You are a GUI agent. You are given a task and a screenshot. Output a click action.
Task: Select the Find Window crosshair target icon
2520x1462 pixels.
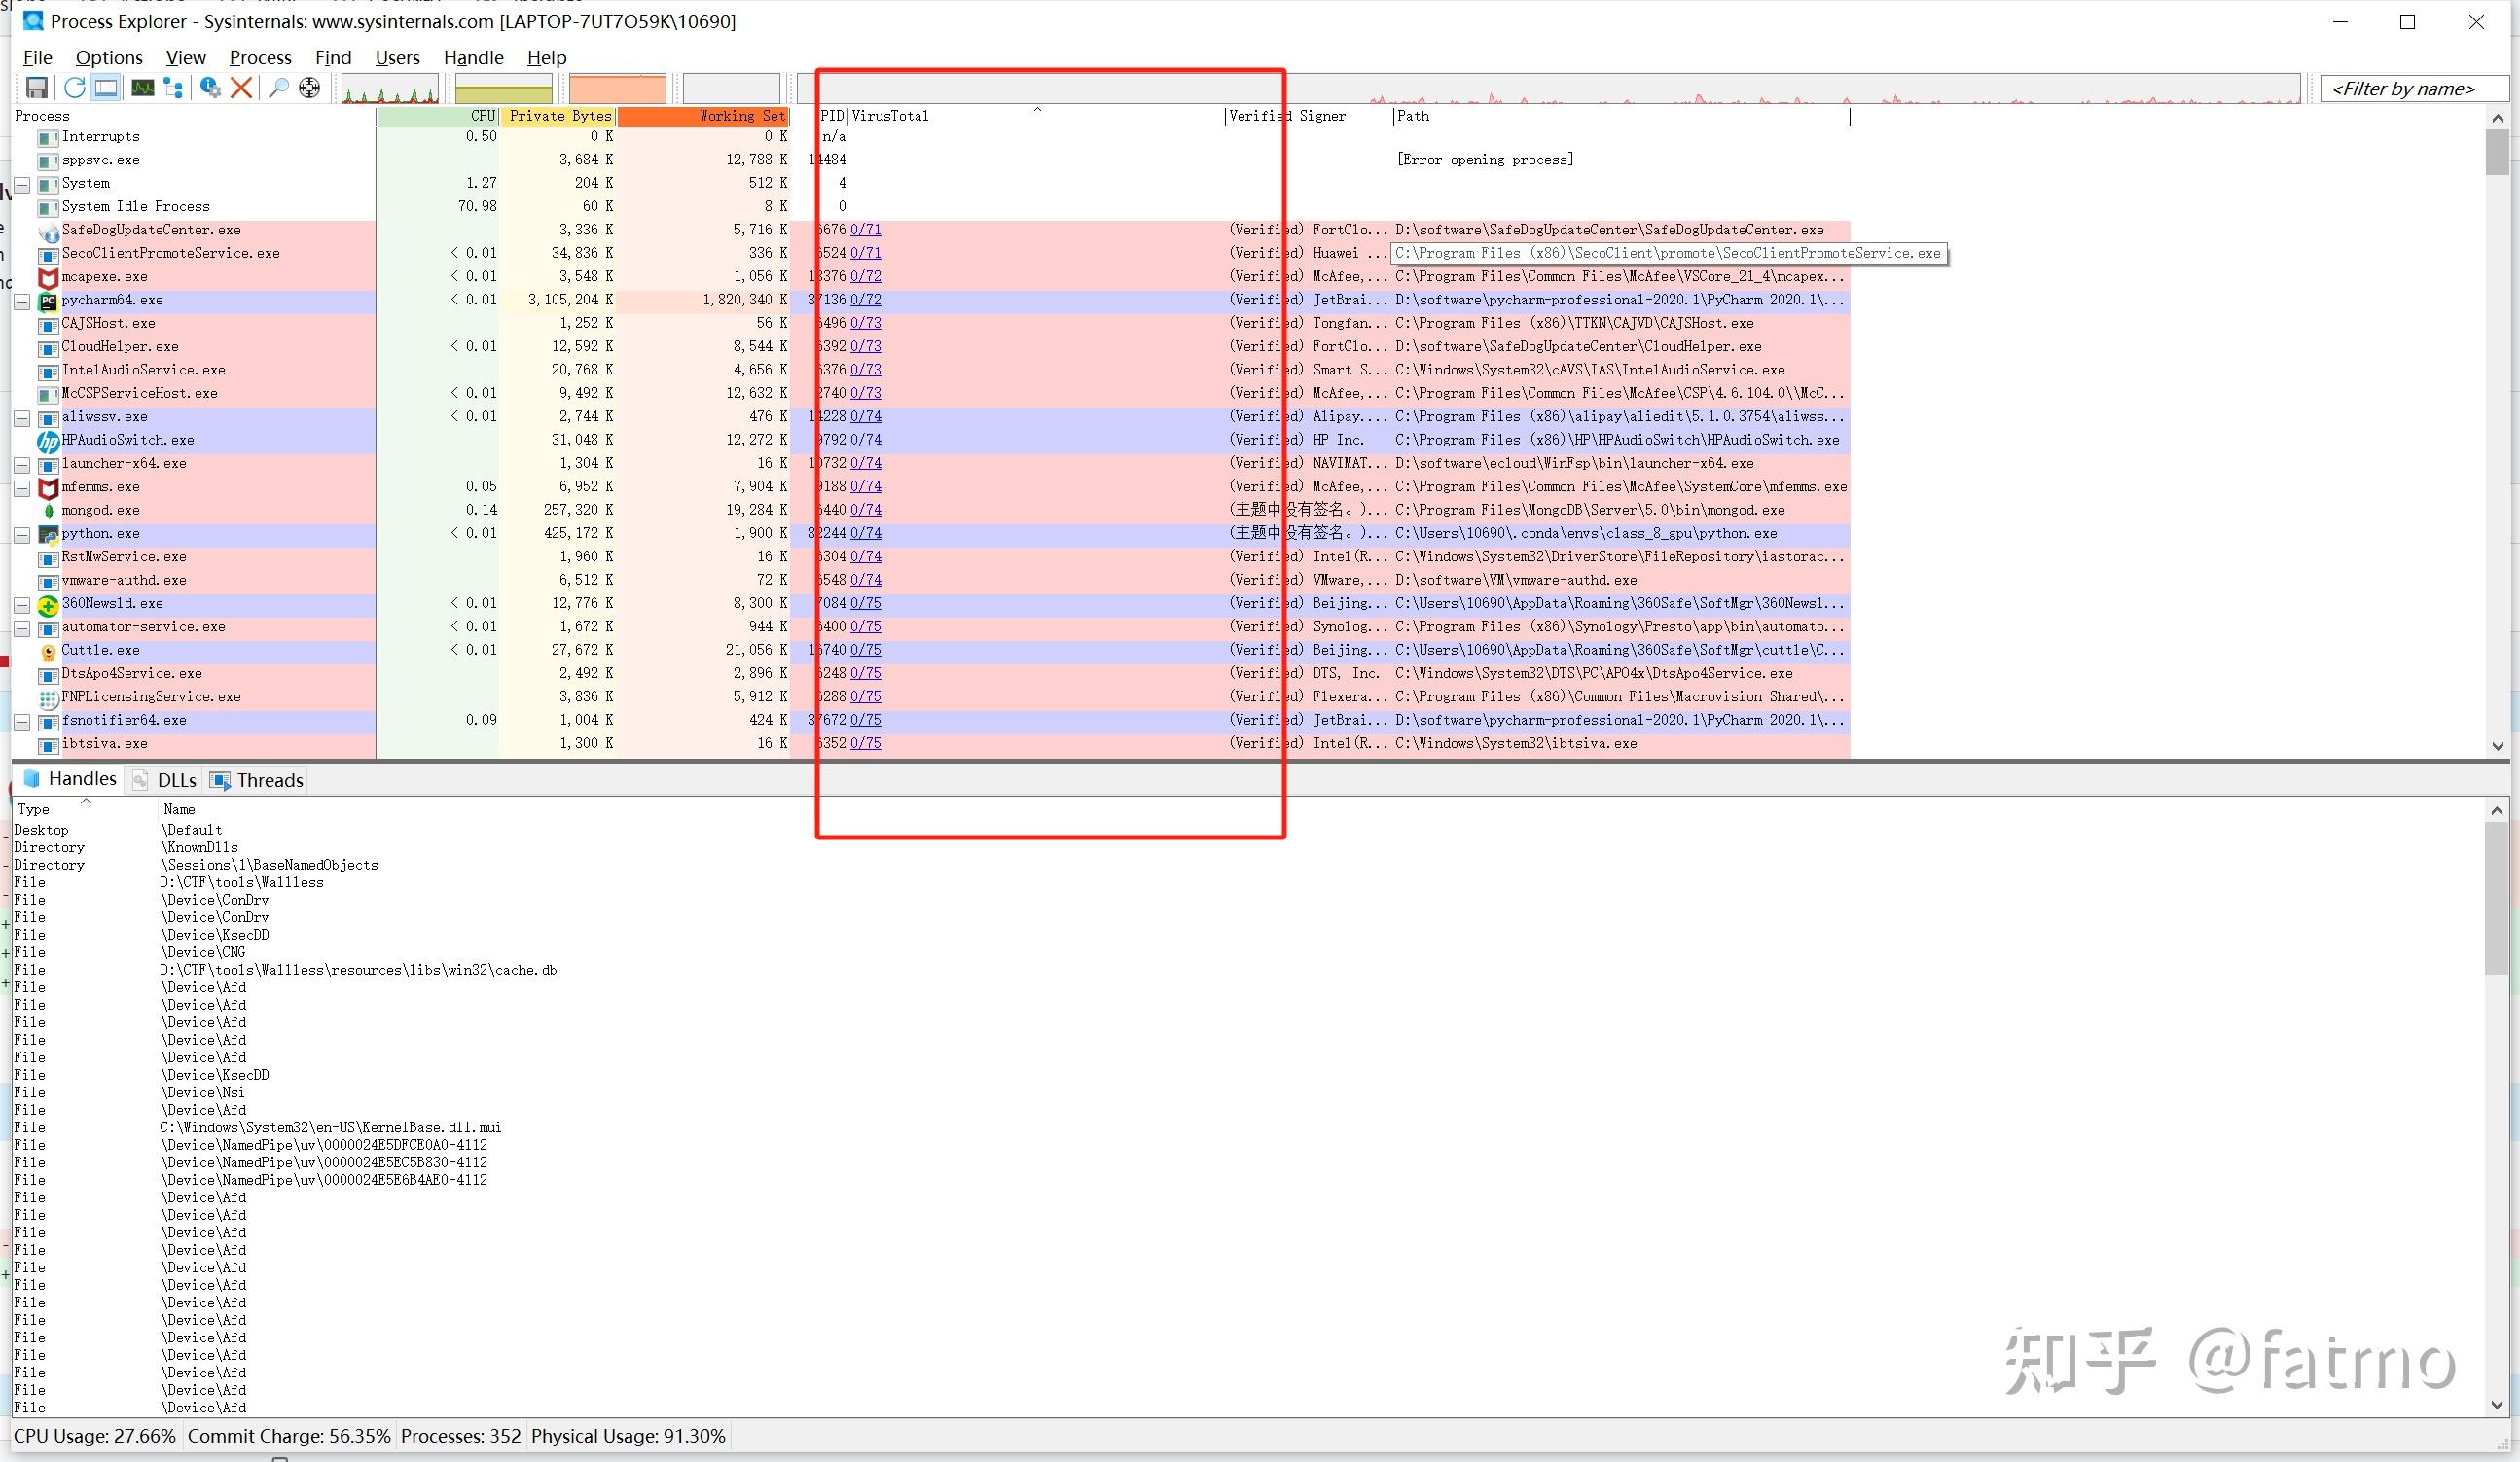[x=310, y=88]
